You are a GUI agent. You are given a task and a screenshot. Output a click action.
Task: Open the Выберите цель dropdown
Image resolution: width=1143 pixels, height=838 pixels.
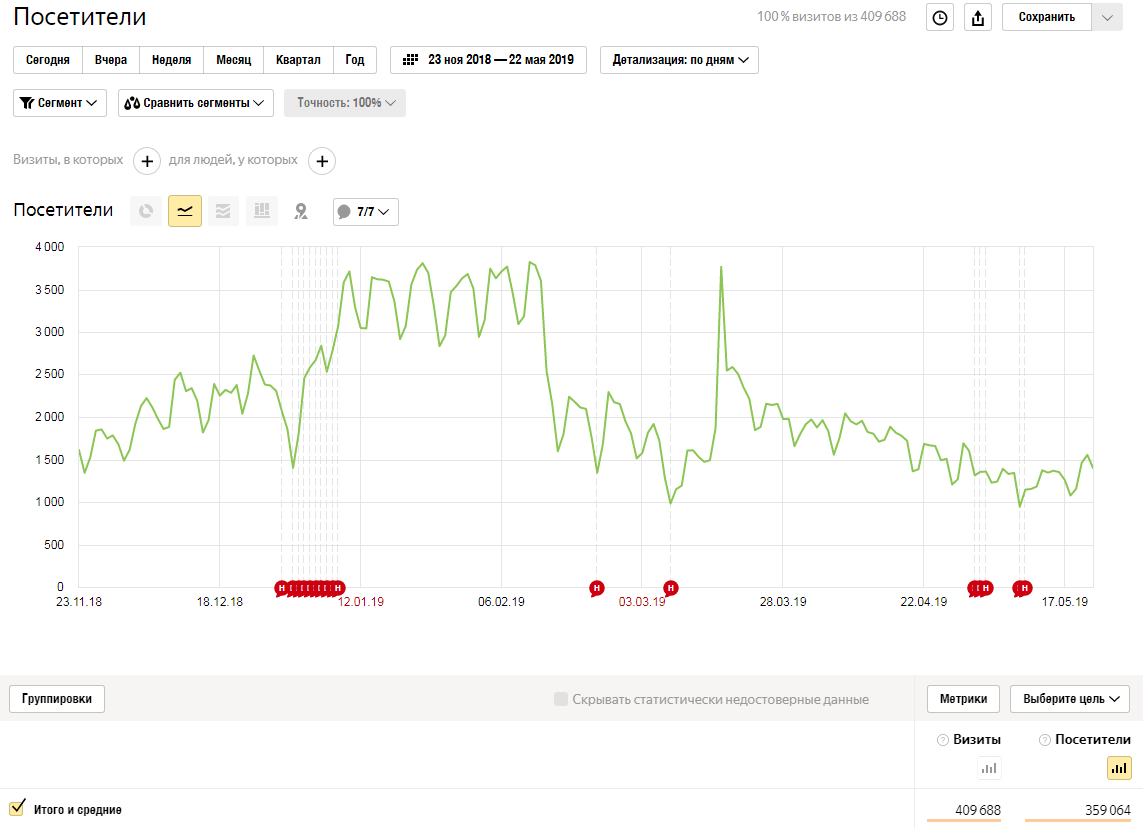[x=1069, y=699]
